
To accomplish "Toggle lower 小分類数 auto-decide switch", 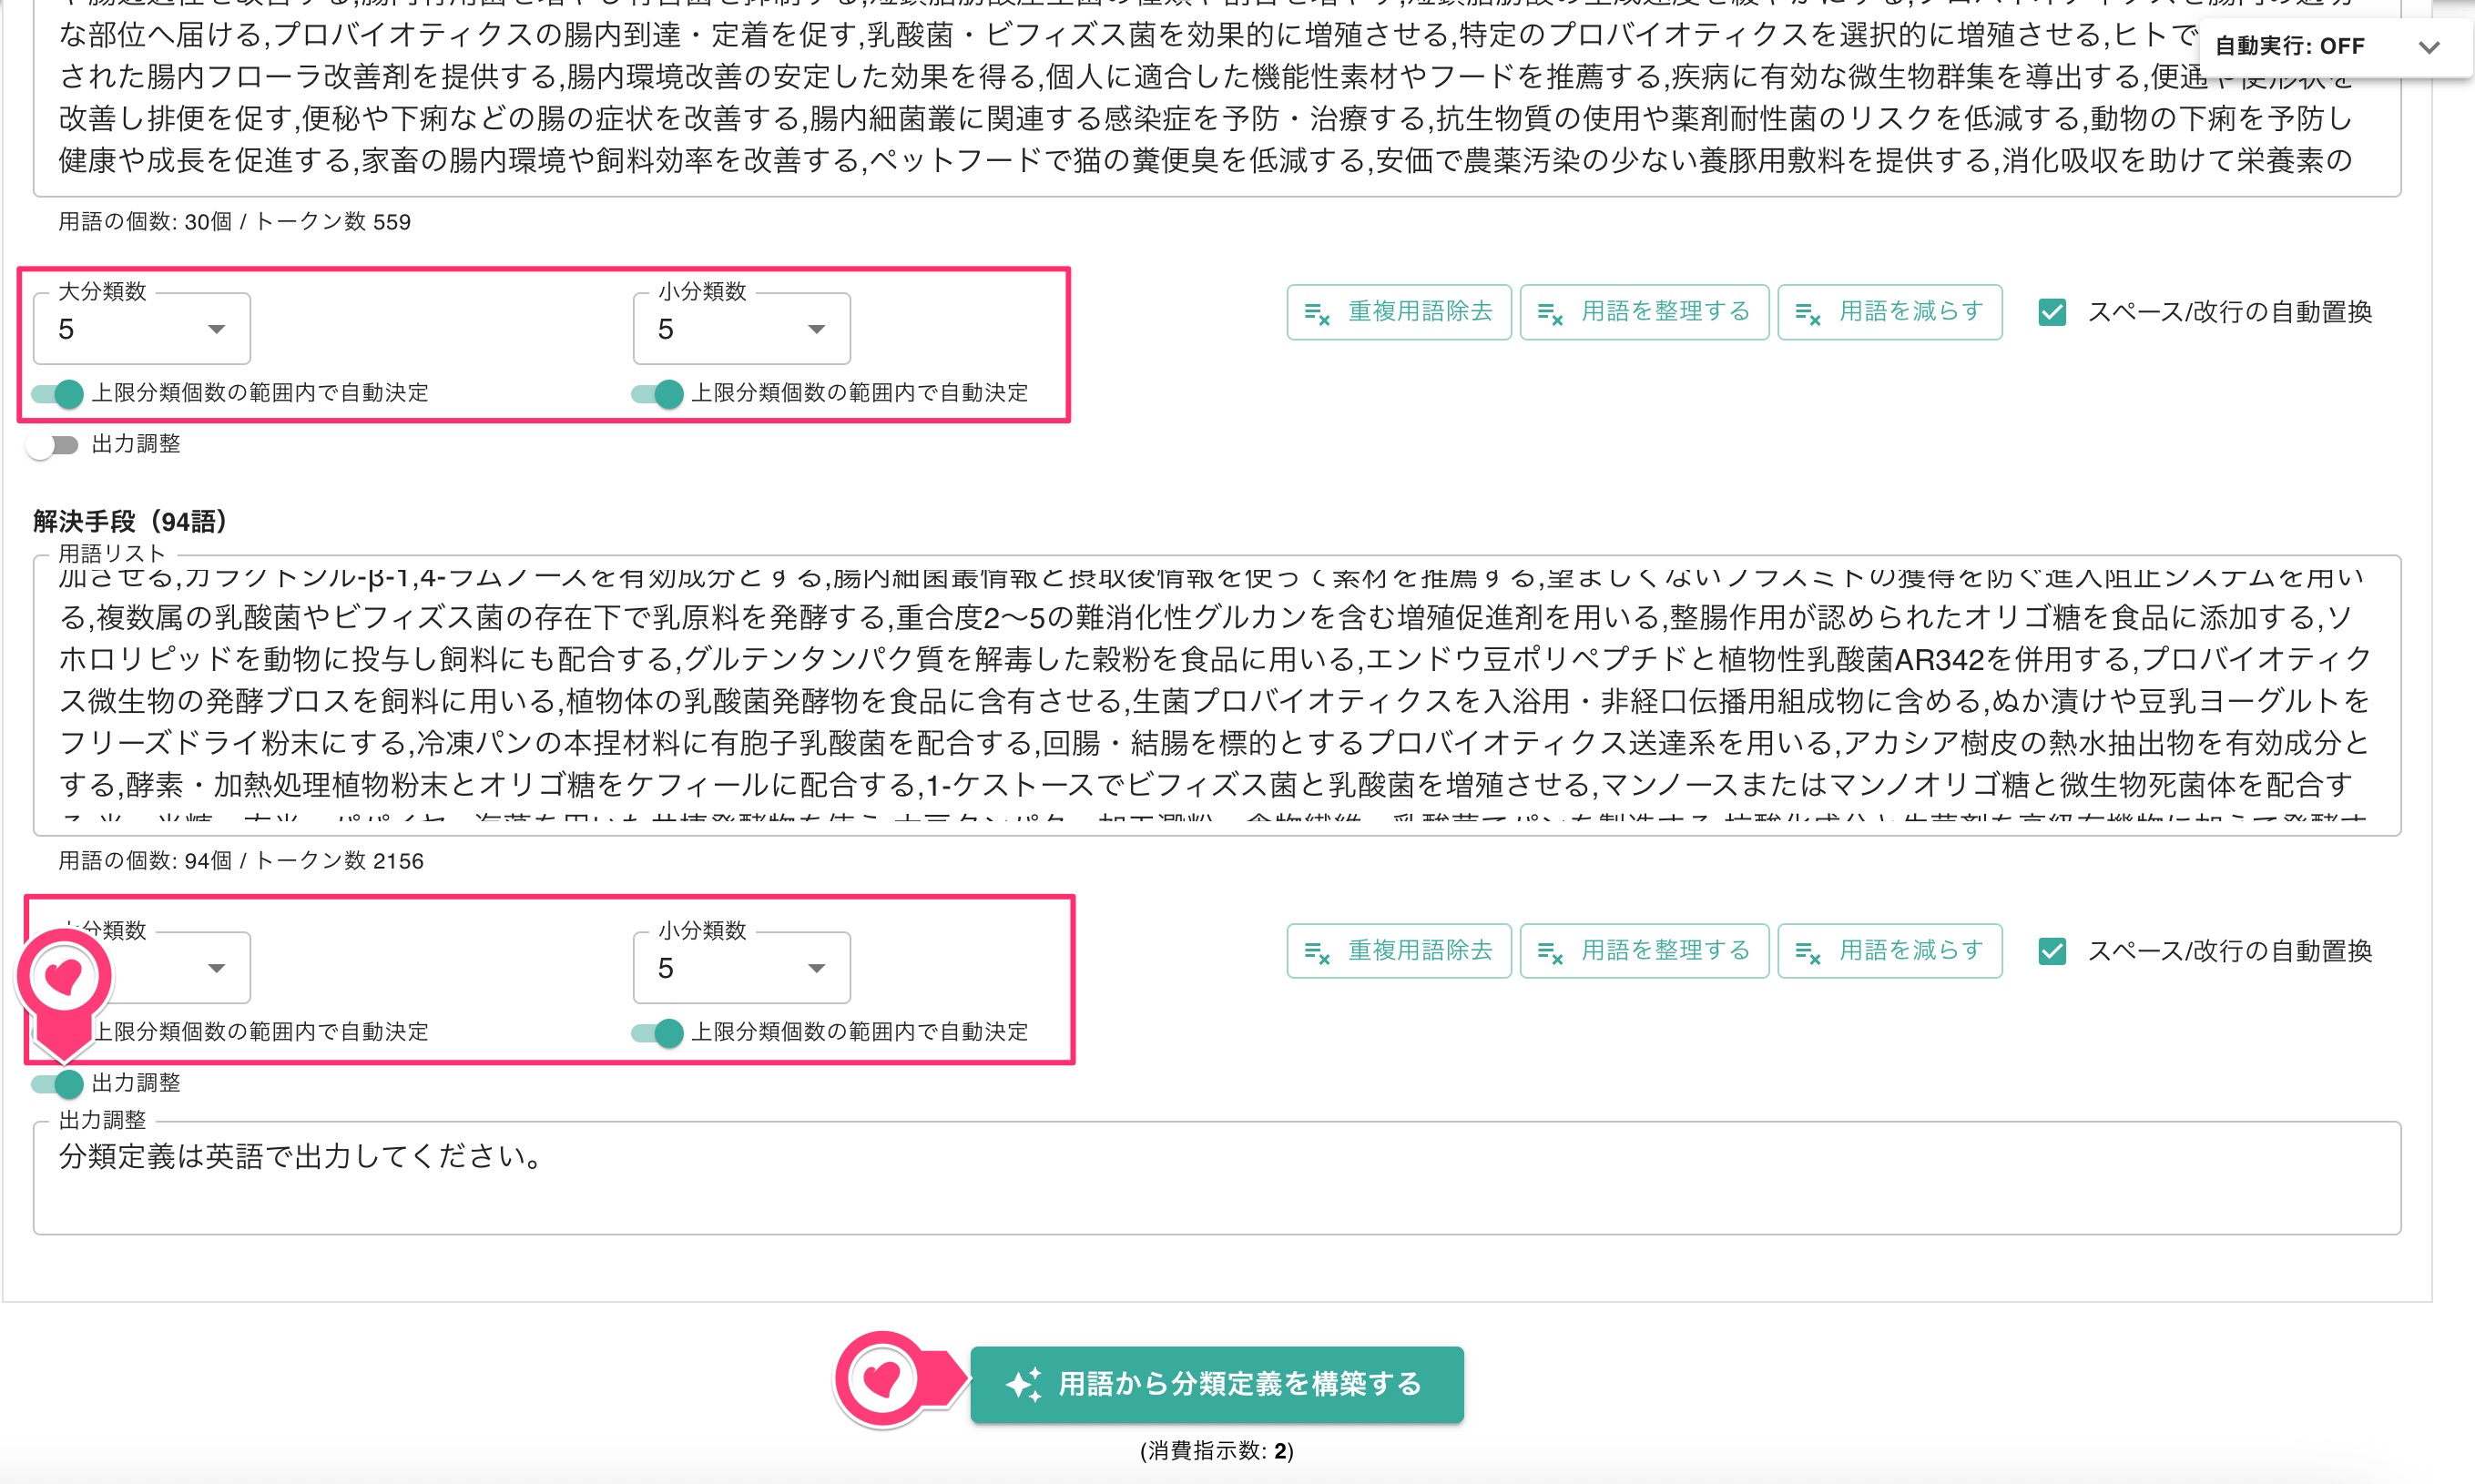I will 657,1032.
